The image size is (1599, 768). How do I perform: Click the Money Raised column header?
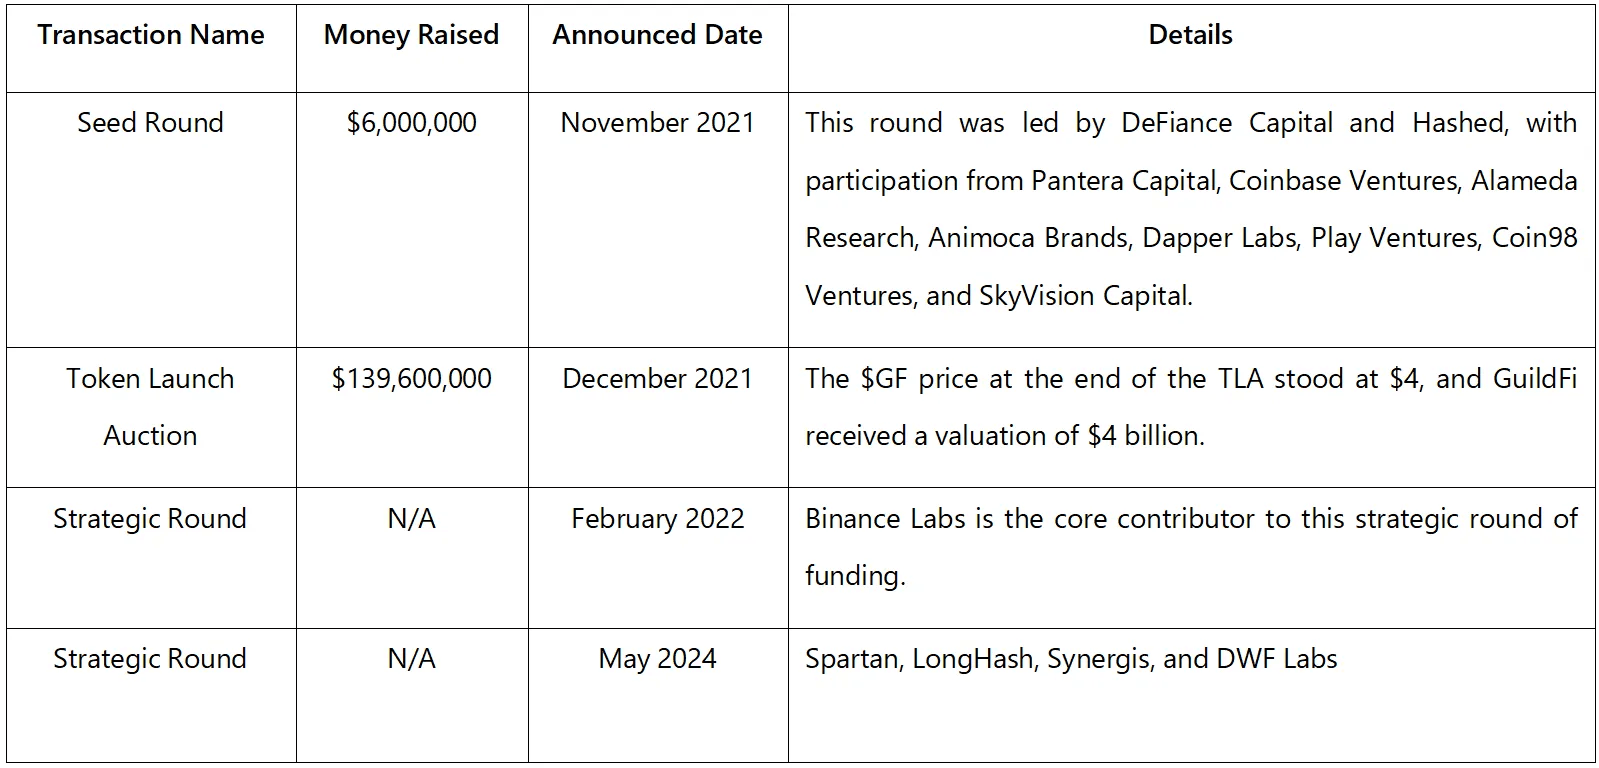411,35
